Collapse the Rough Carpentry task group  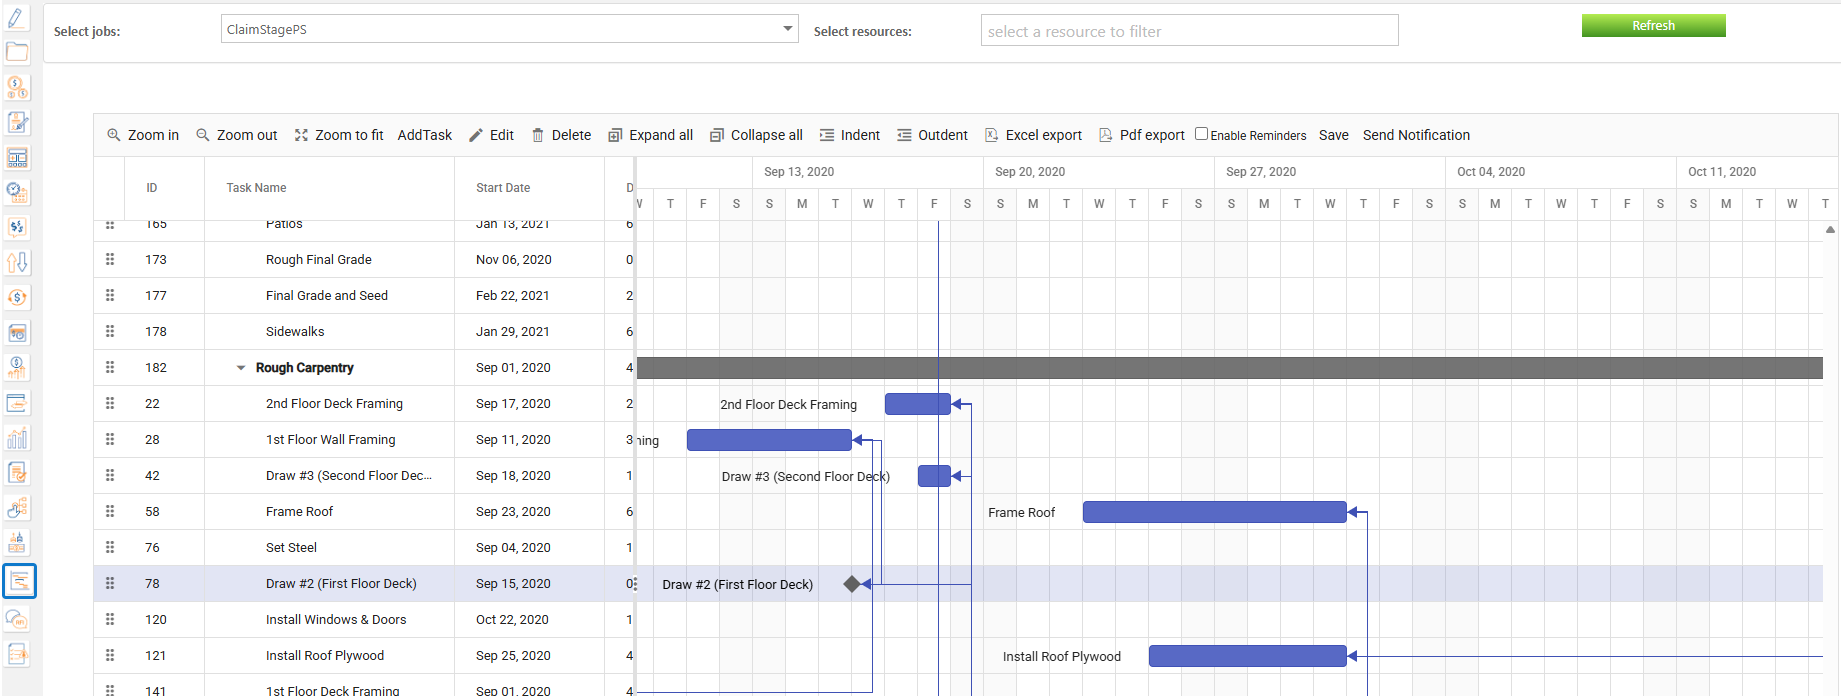(x=240, y=368)
